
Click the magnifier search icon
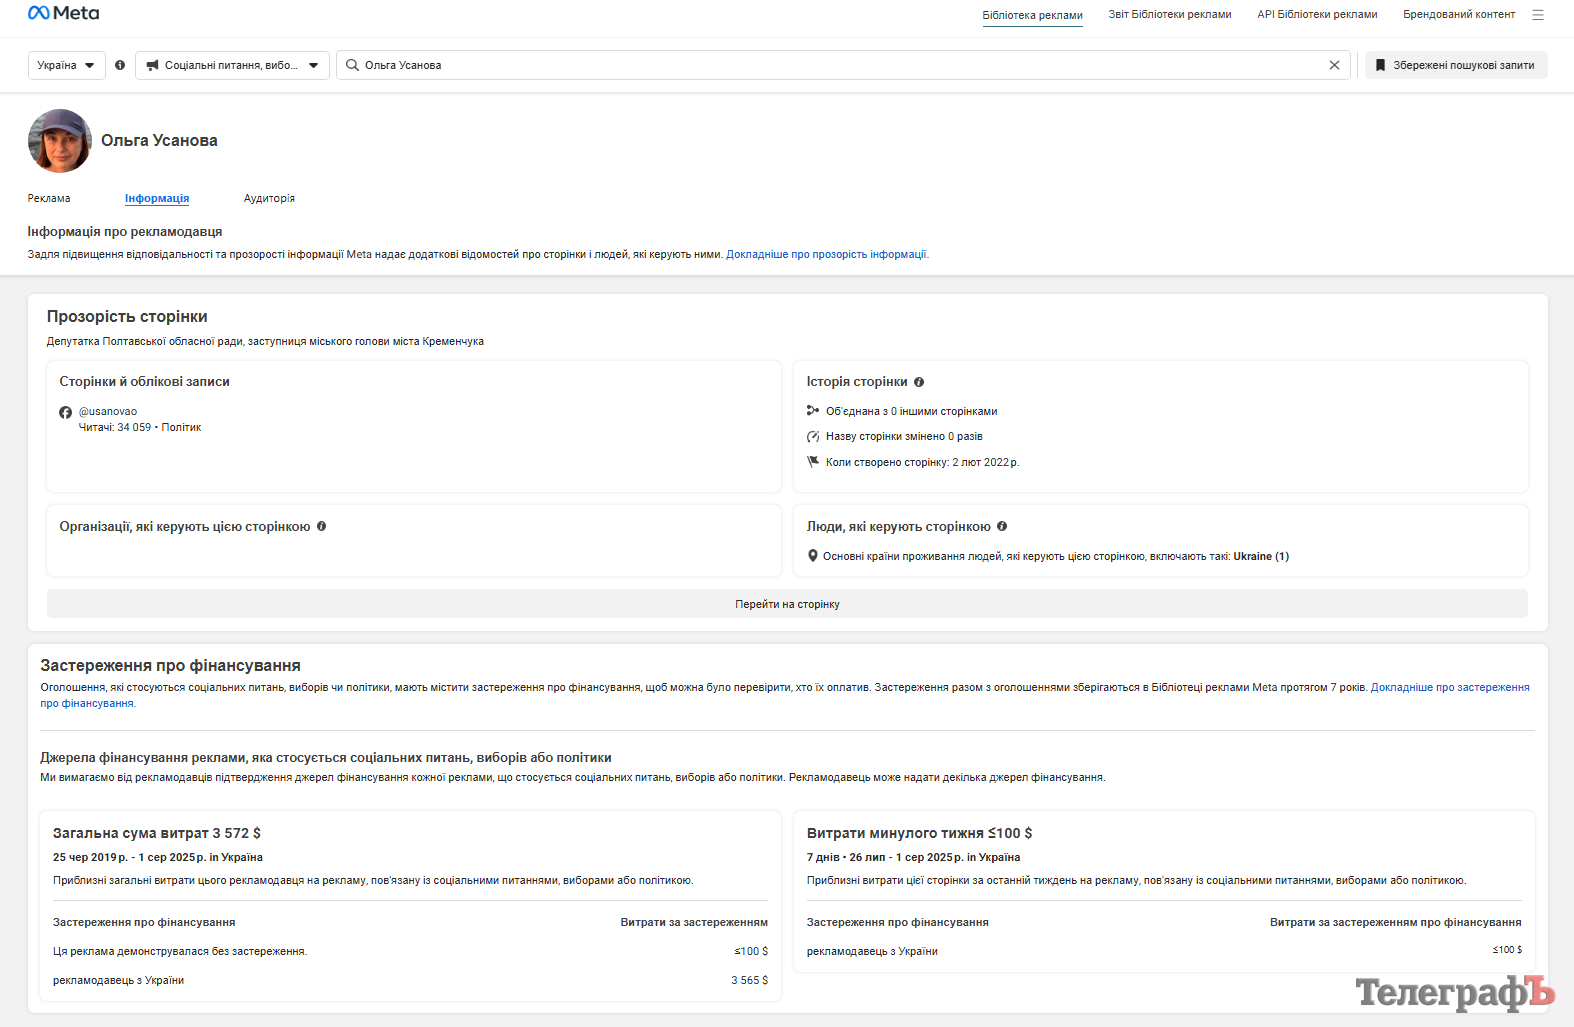[x=353, y=65]
